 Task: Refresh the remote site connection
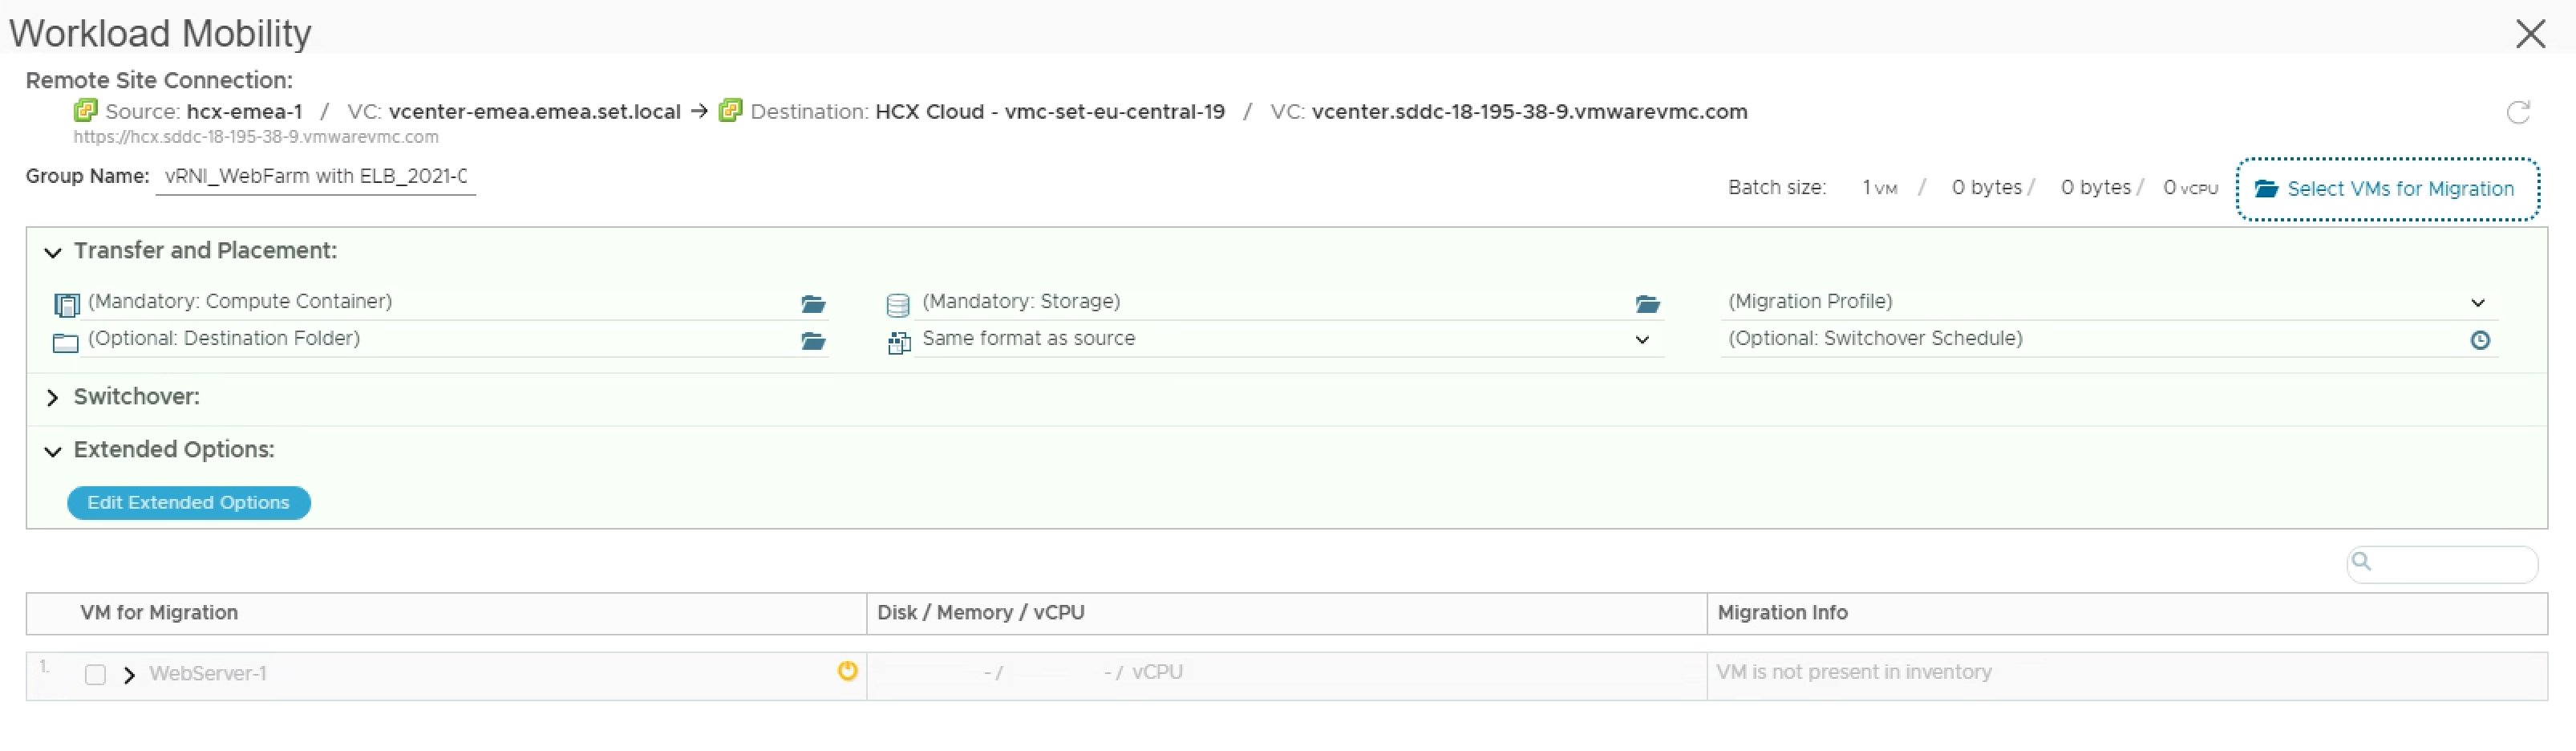click(x=2519, y=112)
